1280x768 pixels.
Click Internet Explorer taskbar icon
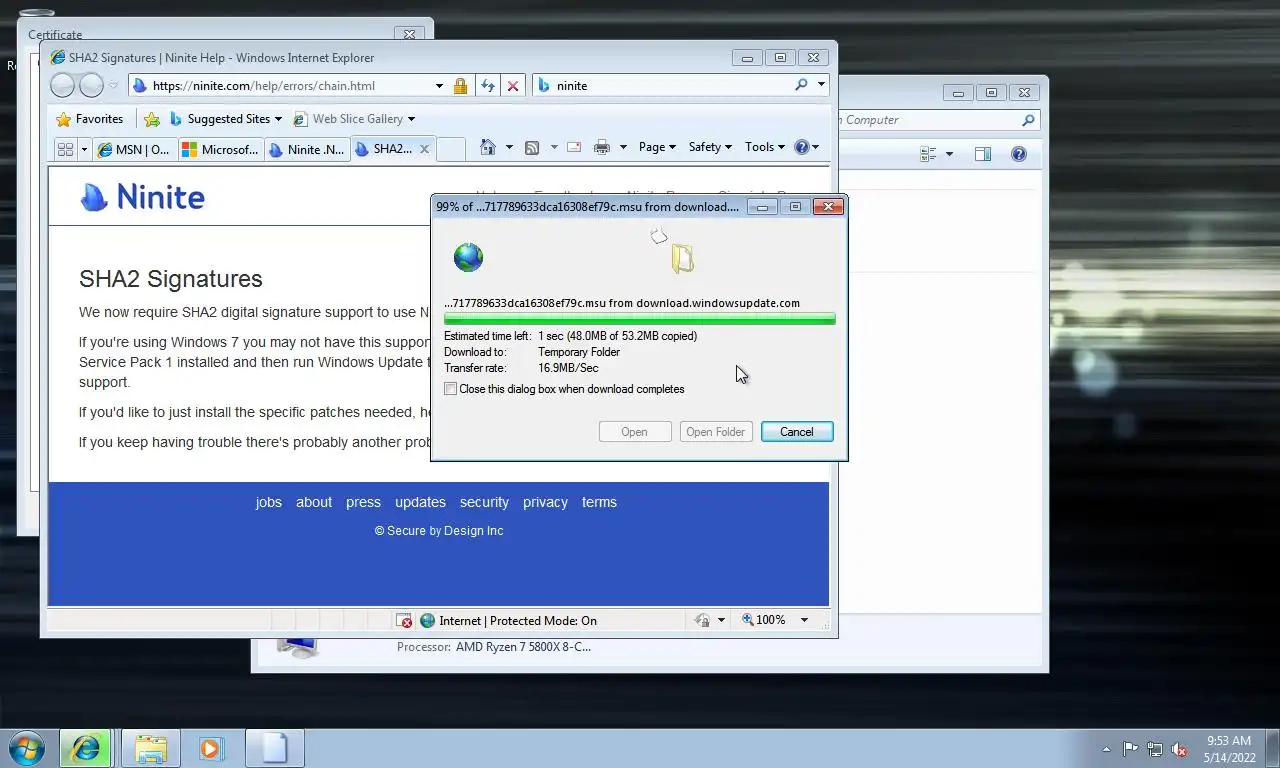(85, 748)
